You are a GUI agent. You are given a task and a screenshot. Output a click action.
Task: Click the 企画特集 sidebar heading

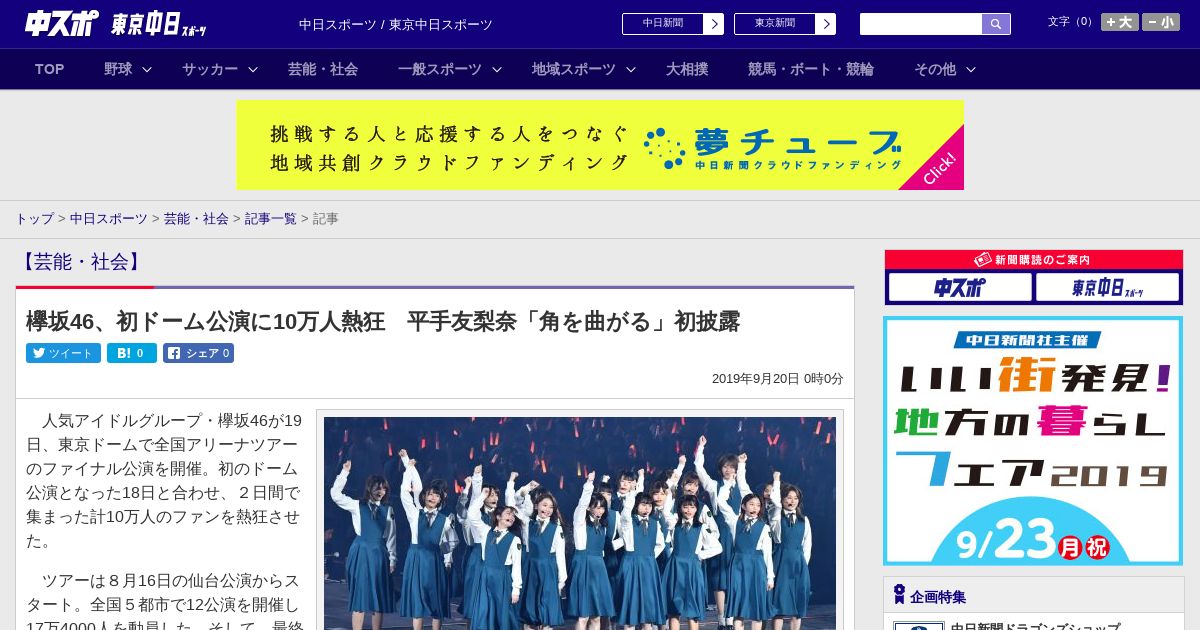pyautogui.click(x=938, y=597)
